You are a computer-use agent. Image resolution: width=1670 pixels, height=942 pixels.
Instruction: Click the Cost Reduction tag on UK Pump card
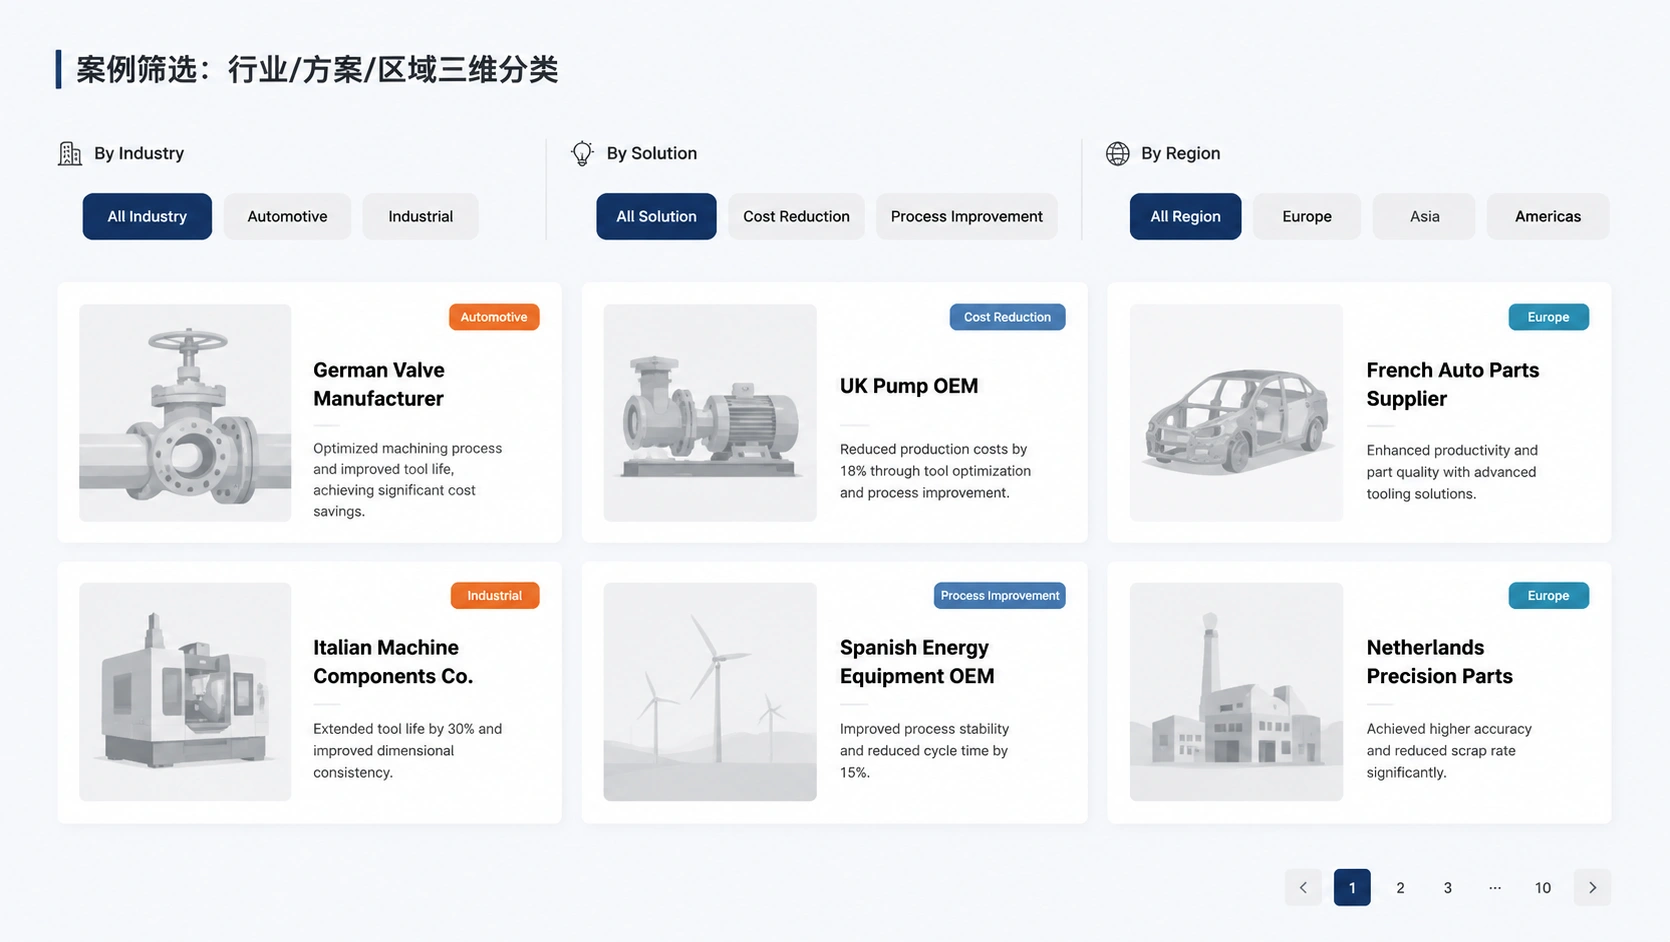(1007, 317)
